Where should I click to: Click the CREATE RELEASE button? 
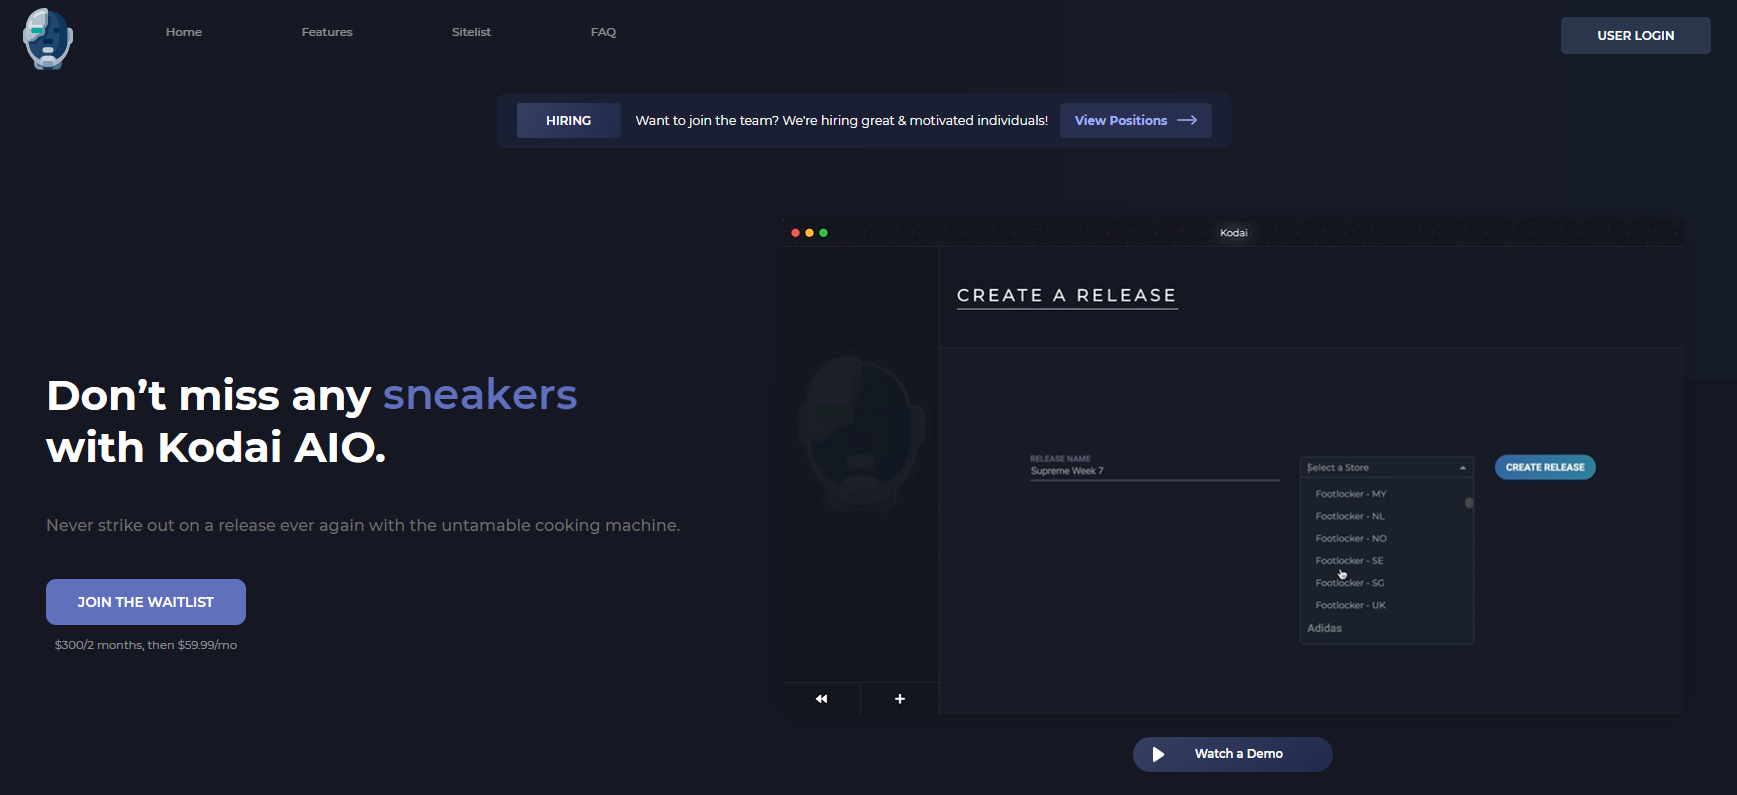(x=1545, y=467)
